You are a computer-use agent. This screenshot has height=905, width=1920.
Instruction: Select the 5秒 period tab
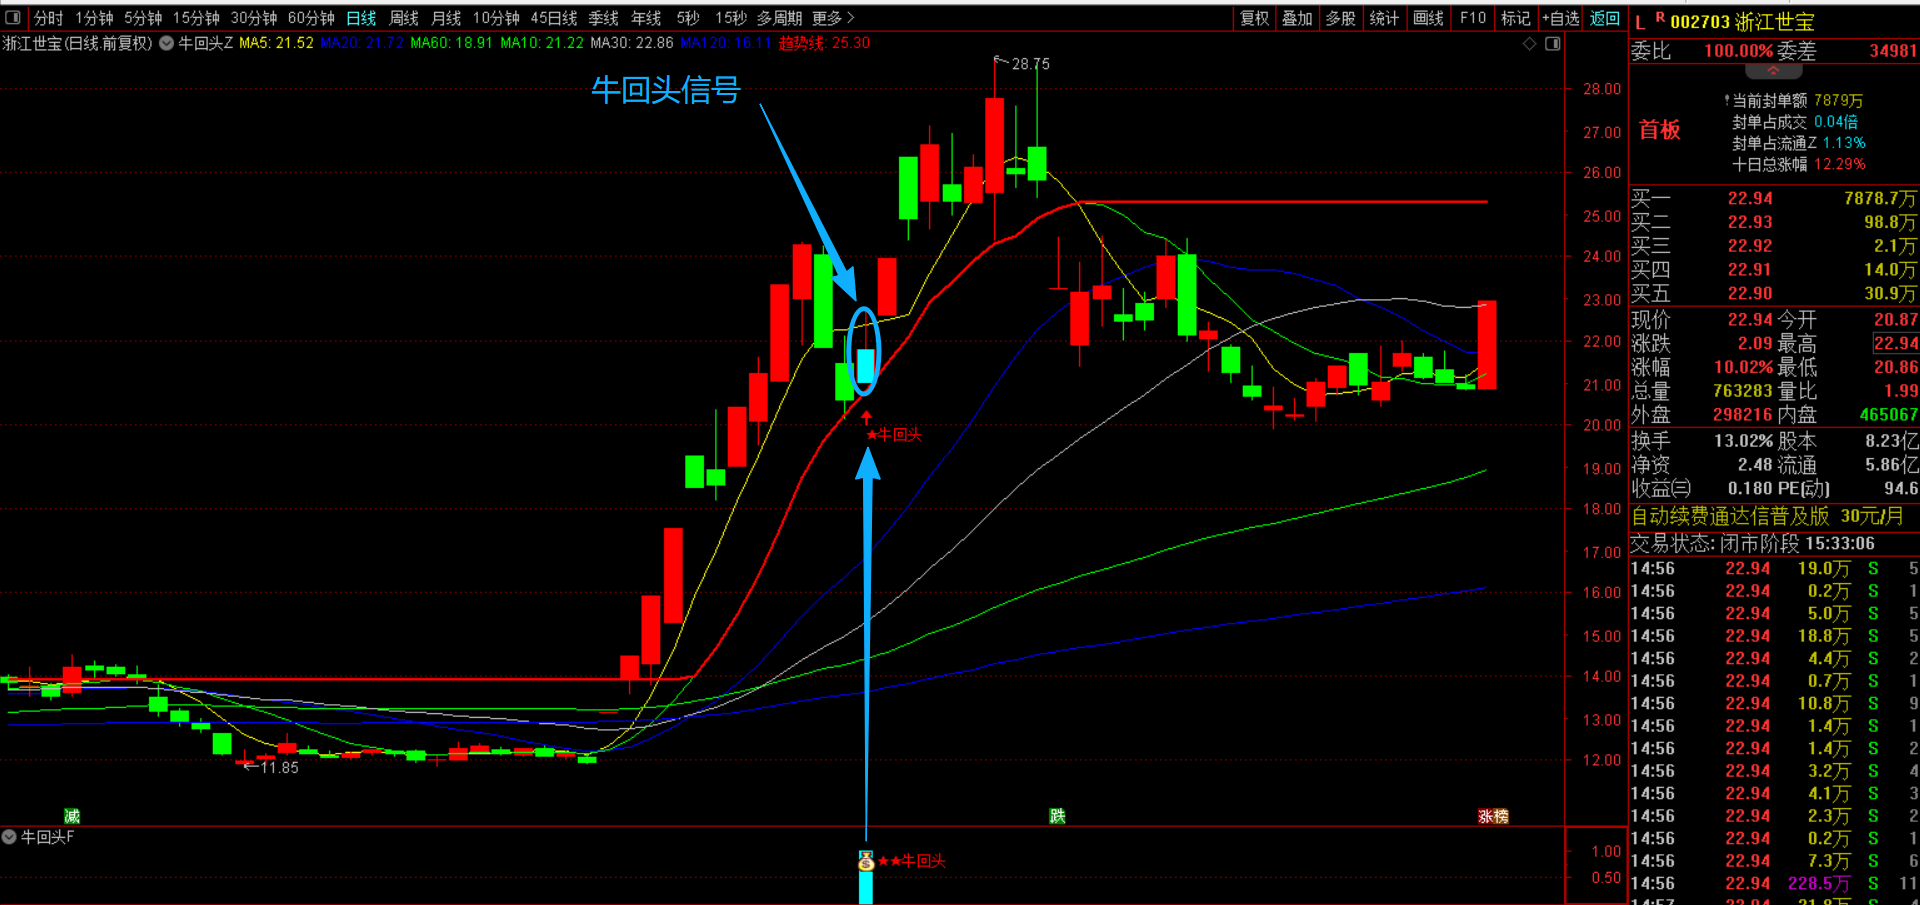click(x=688, y=18)
